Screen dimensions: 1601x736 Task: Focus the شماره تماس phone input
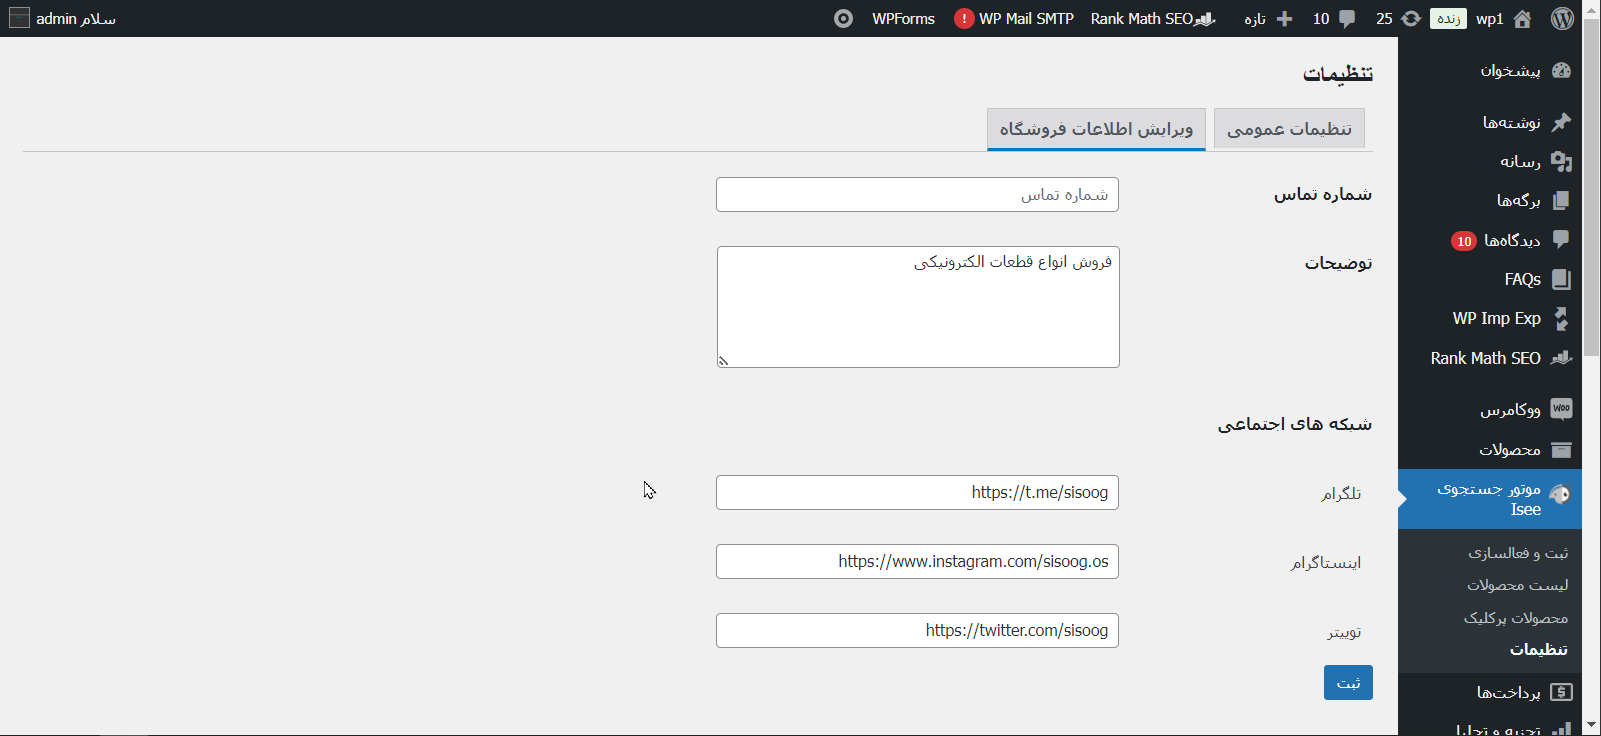(917, 194)
